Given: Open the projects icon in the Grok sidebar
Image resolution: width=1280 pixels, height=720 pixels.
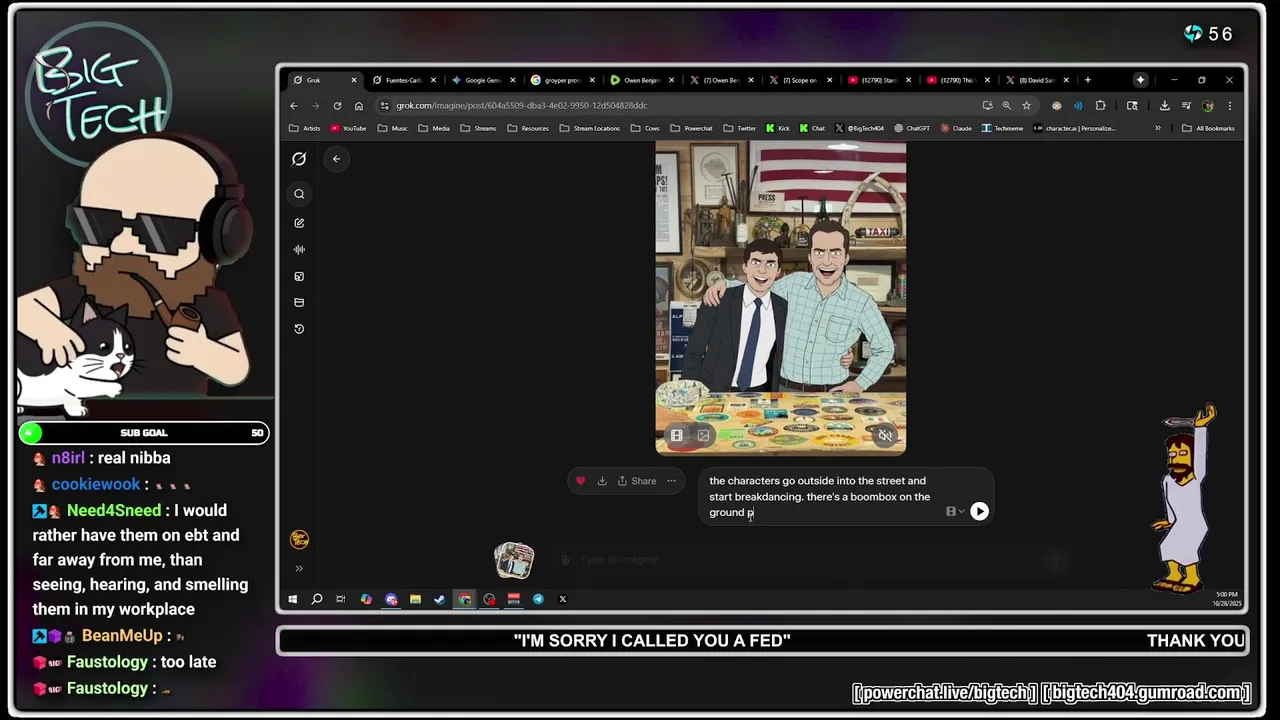Looking at the screenshot, I should (299, 302).
